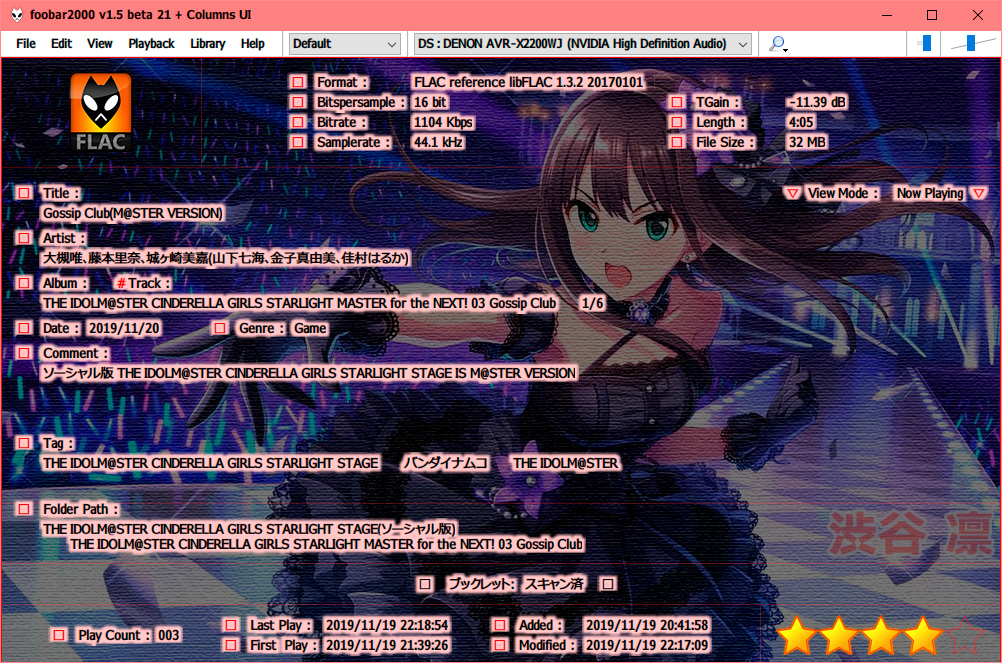Screen dimensions: 1002x663
Task: Click the Game genre value
Action: tap(310, 328)
